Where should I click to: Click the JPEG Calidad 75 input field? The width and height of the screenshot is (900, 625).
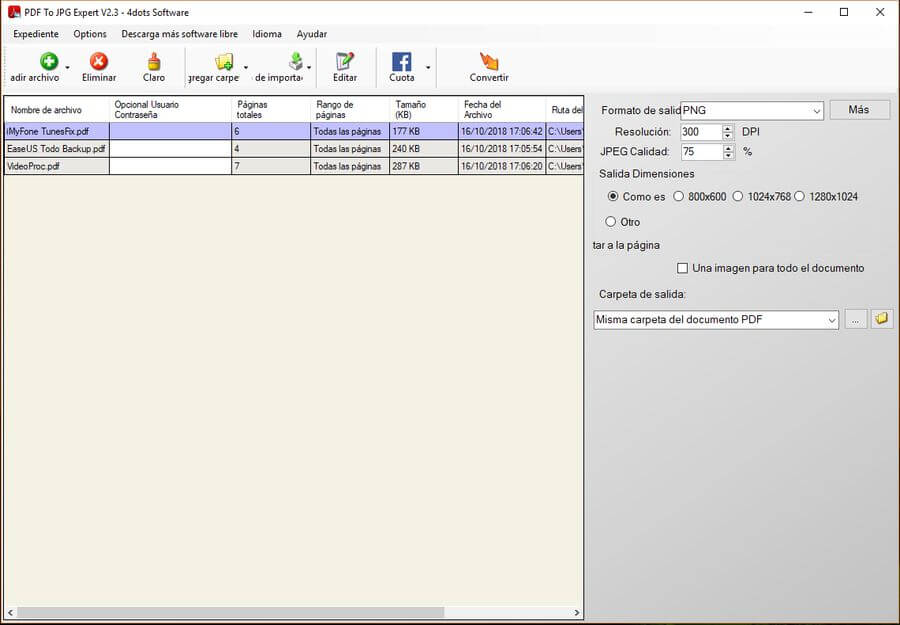tap(701, 152)
